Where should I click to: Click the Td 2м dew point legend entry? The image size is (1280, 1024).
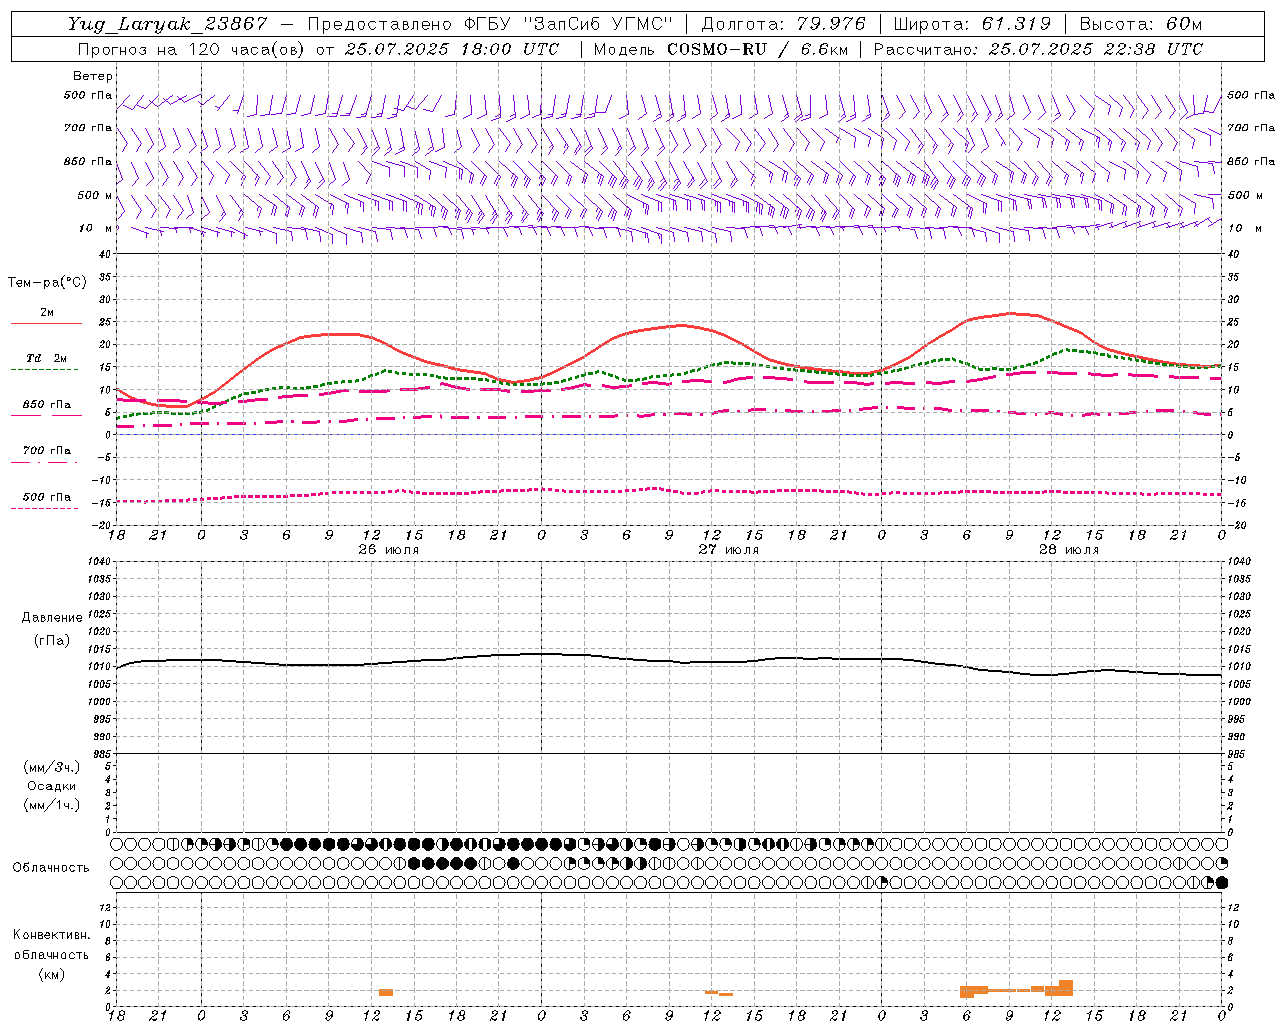coord(47,358)
